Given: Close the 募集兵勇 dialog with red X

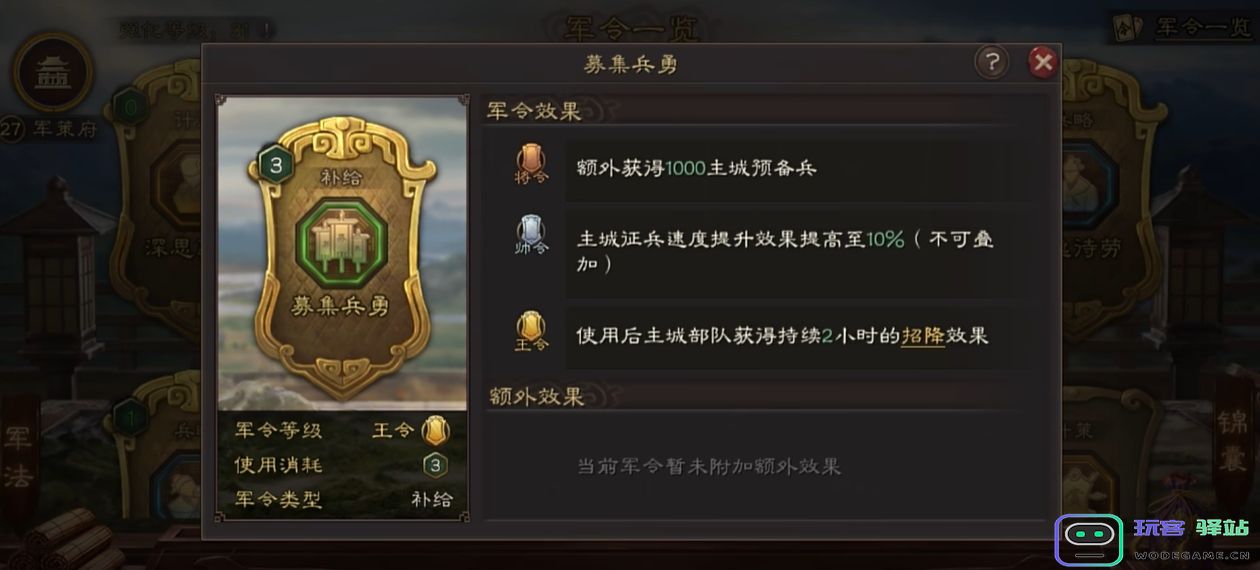Looking at the screenshot, I should [x=1043, y=64].
